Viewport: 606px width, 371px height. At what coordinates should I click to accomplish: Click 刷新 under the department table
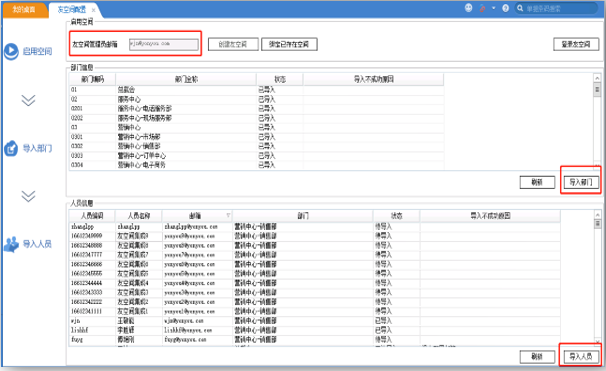pyautogui.click(x=537, y=182)
